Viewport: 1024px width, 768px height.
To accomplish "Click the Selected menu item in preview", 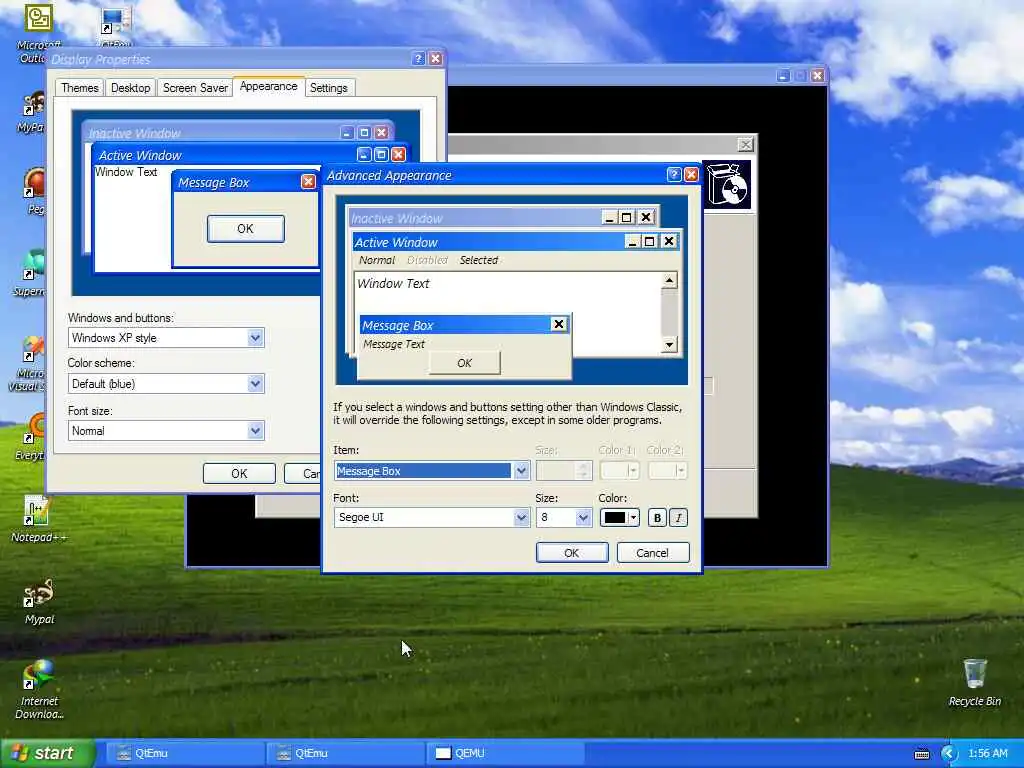I will (479, 260).
